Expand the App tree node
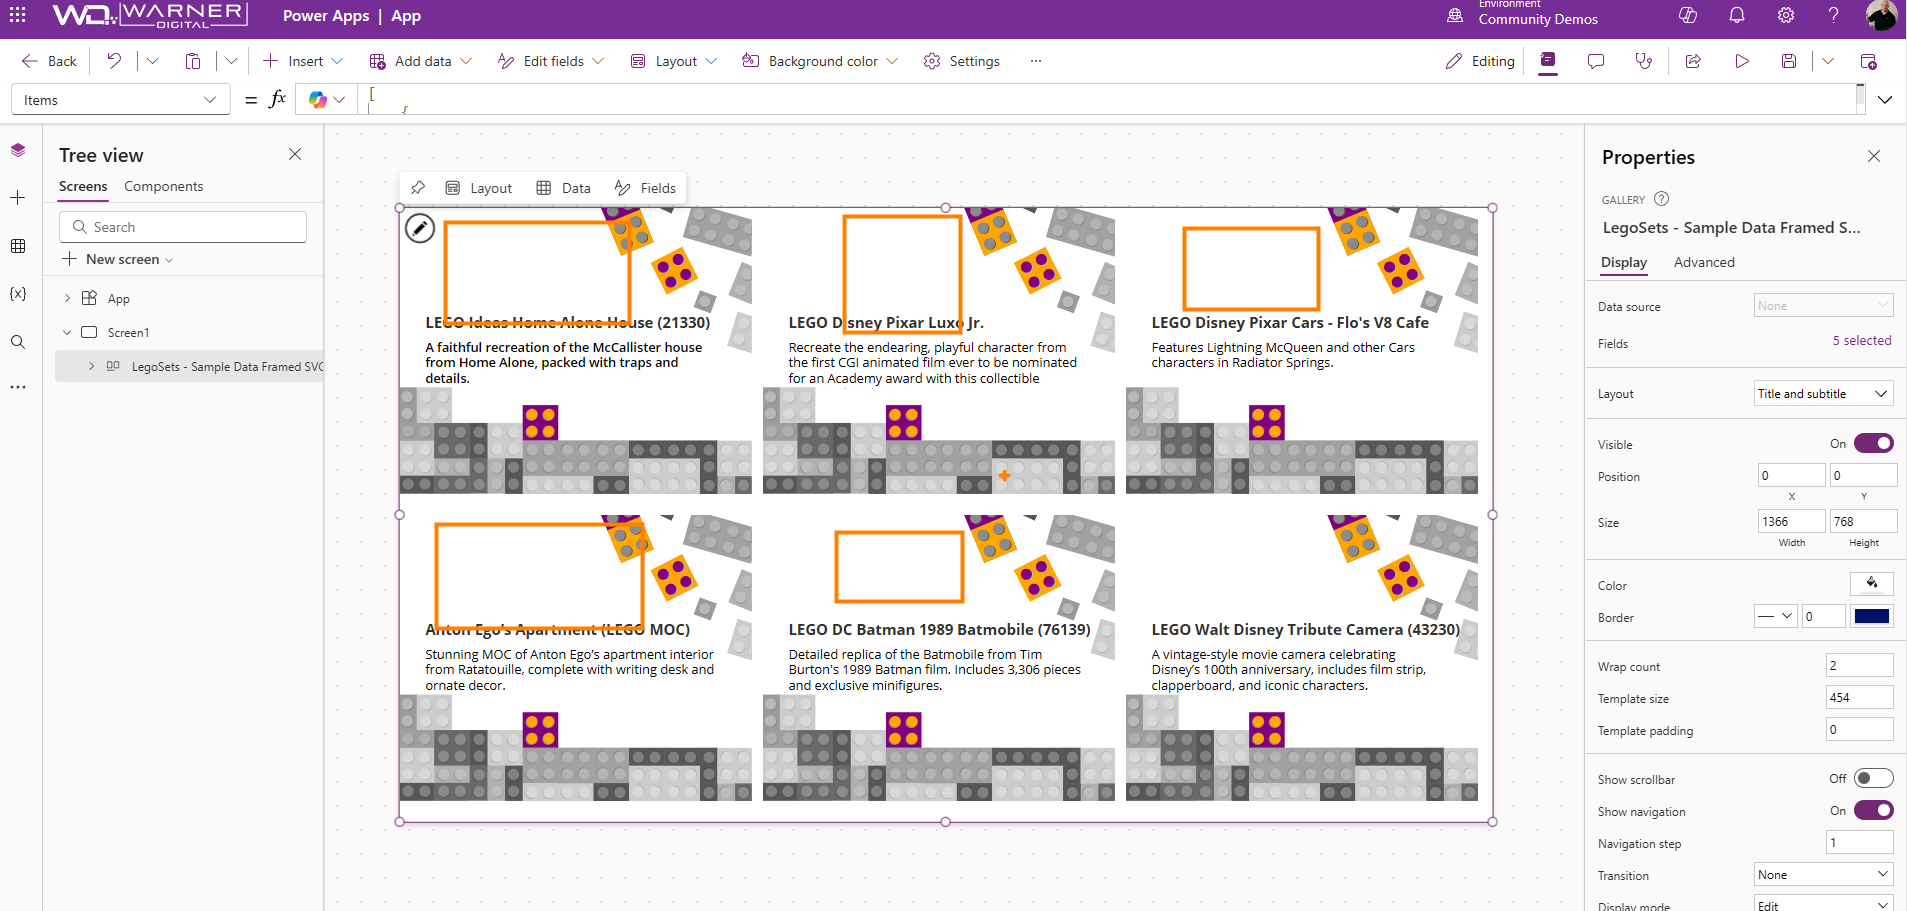The height and width of the screenshot is (911, 1907). (67, 298)
